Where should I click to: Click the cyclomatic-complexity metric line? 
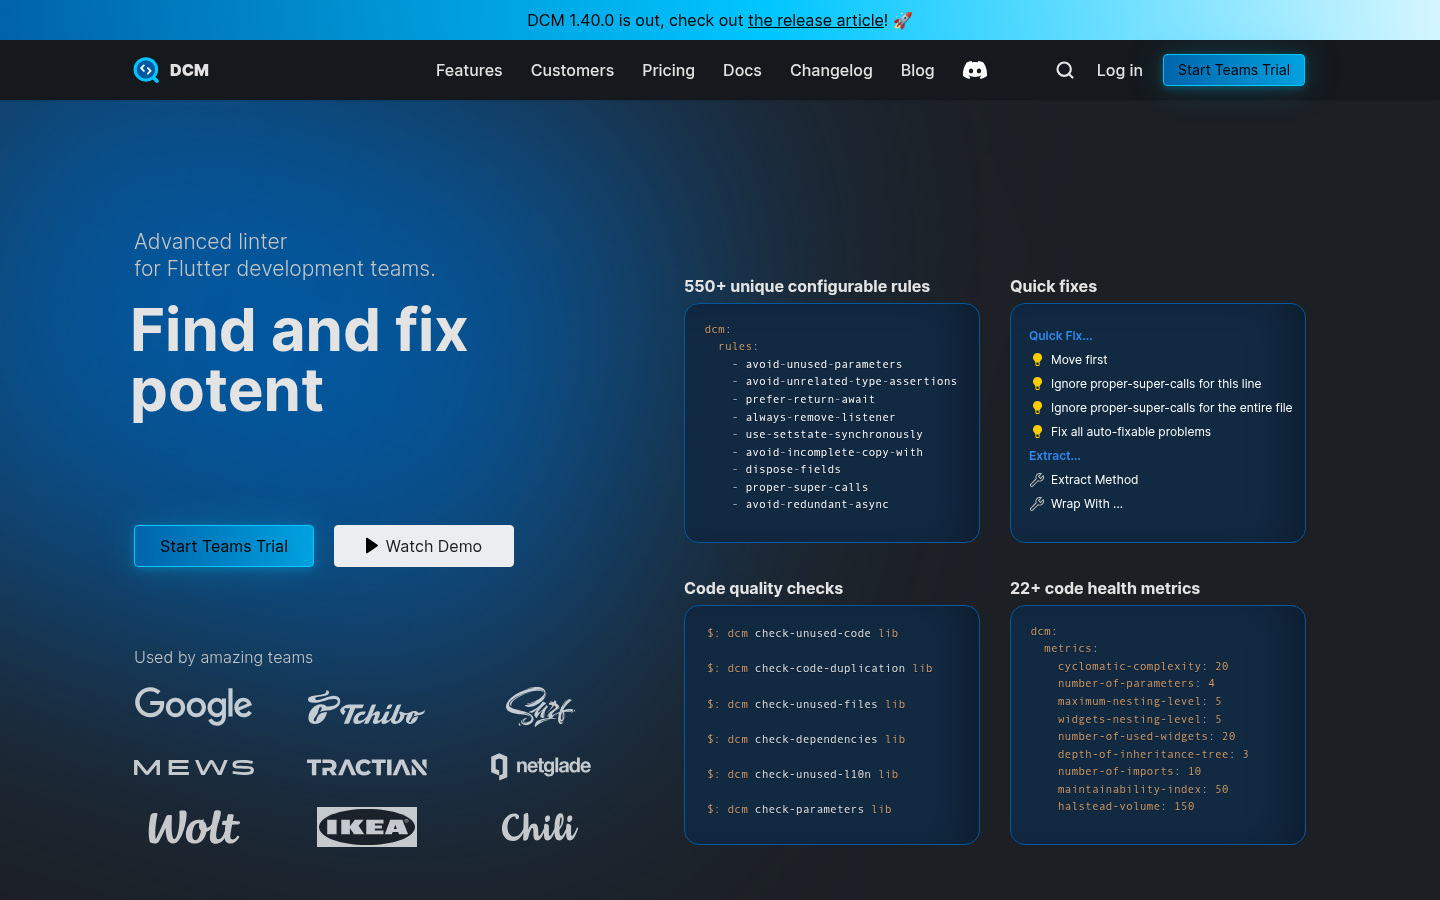pyautogui.click(x=1143, y=666)
